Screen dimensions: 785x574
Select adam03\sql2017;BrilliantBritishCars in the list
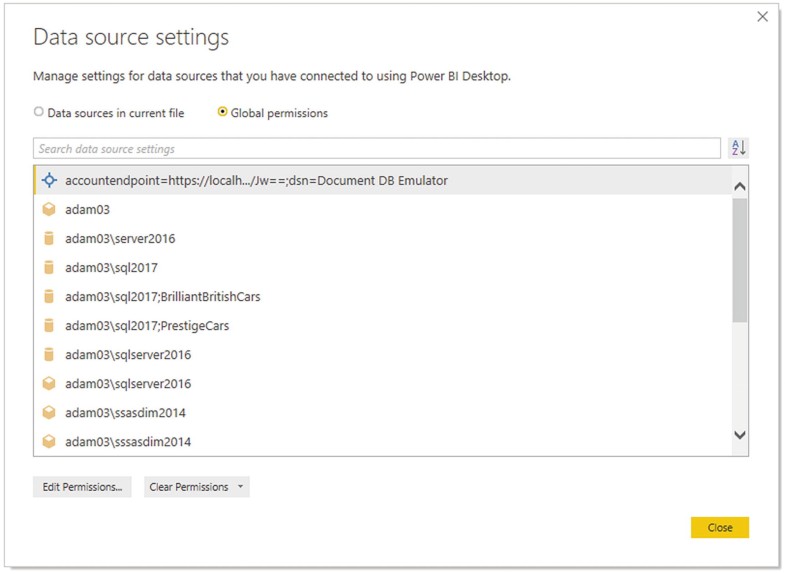(x=383, y=296)
